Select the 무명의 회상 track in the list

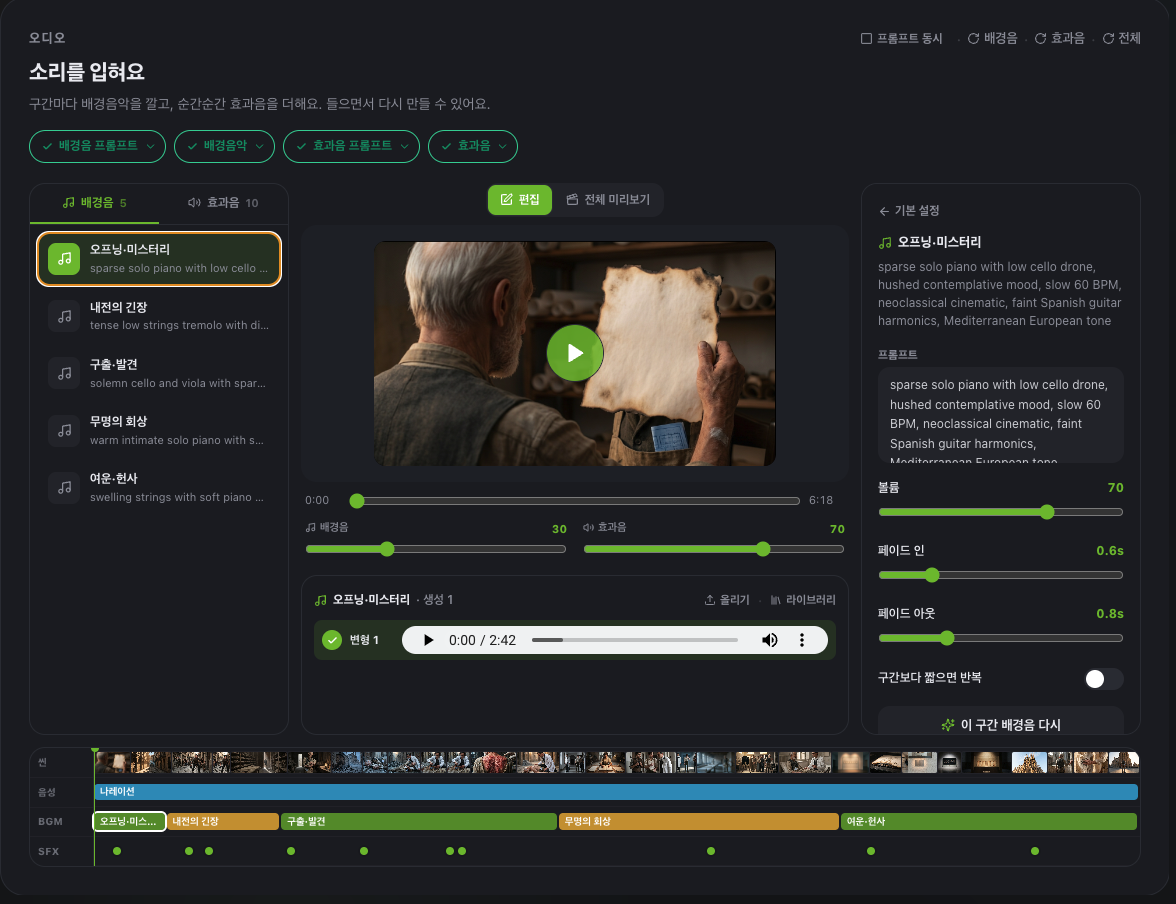159,430
